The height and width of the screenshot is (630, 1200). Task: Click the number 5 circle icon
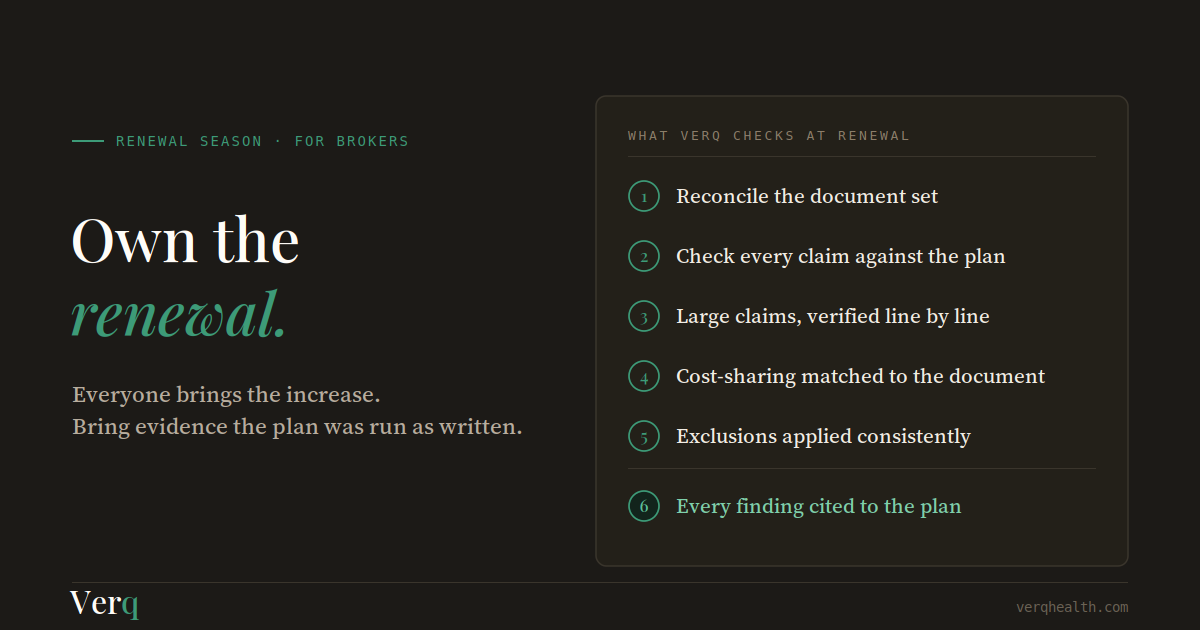(x=644, y=436)
